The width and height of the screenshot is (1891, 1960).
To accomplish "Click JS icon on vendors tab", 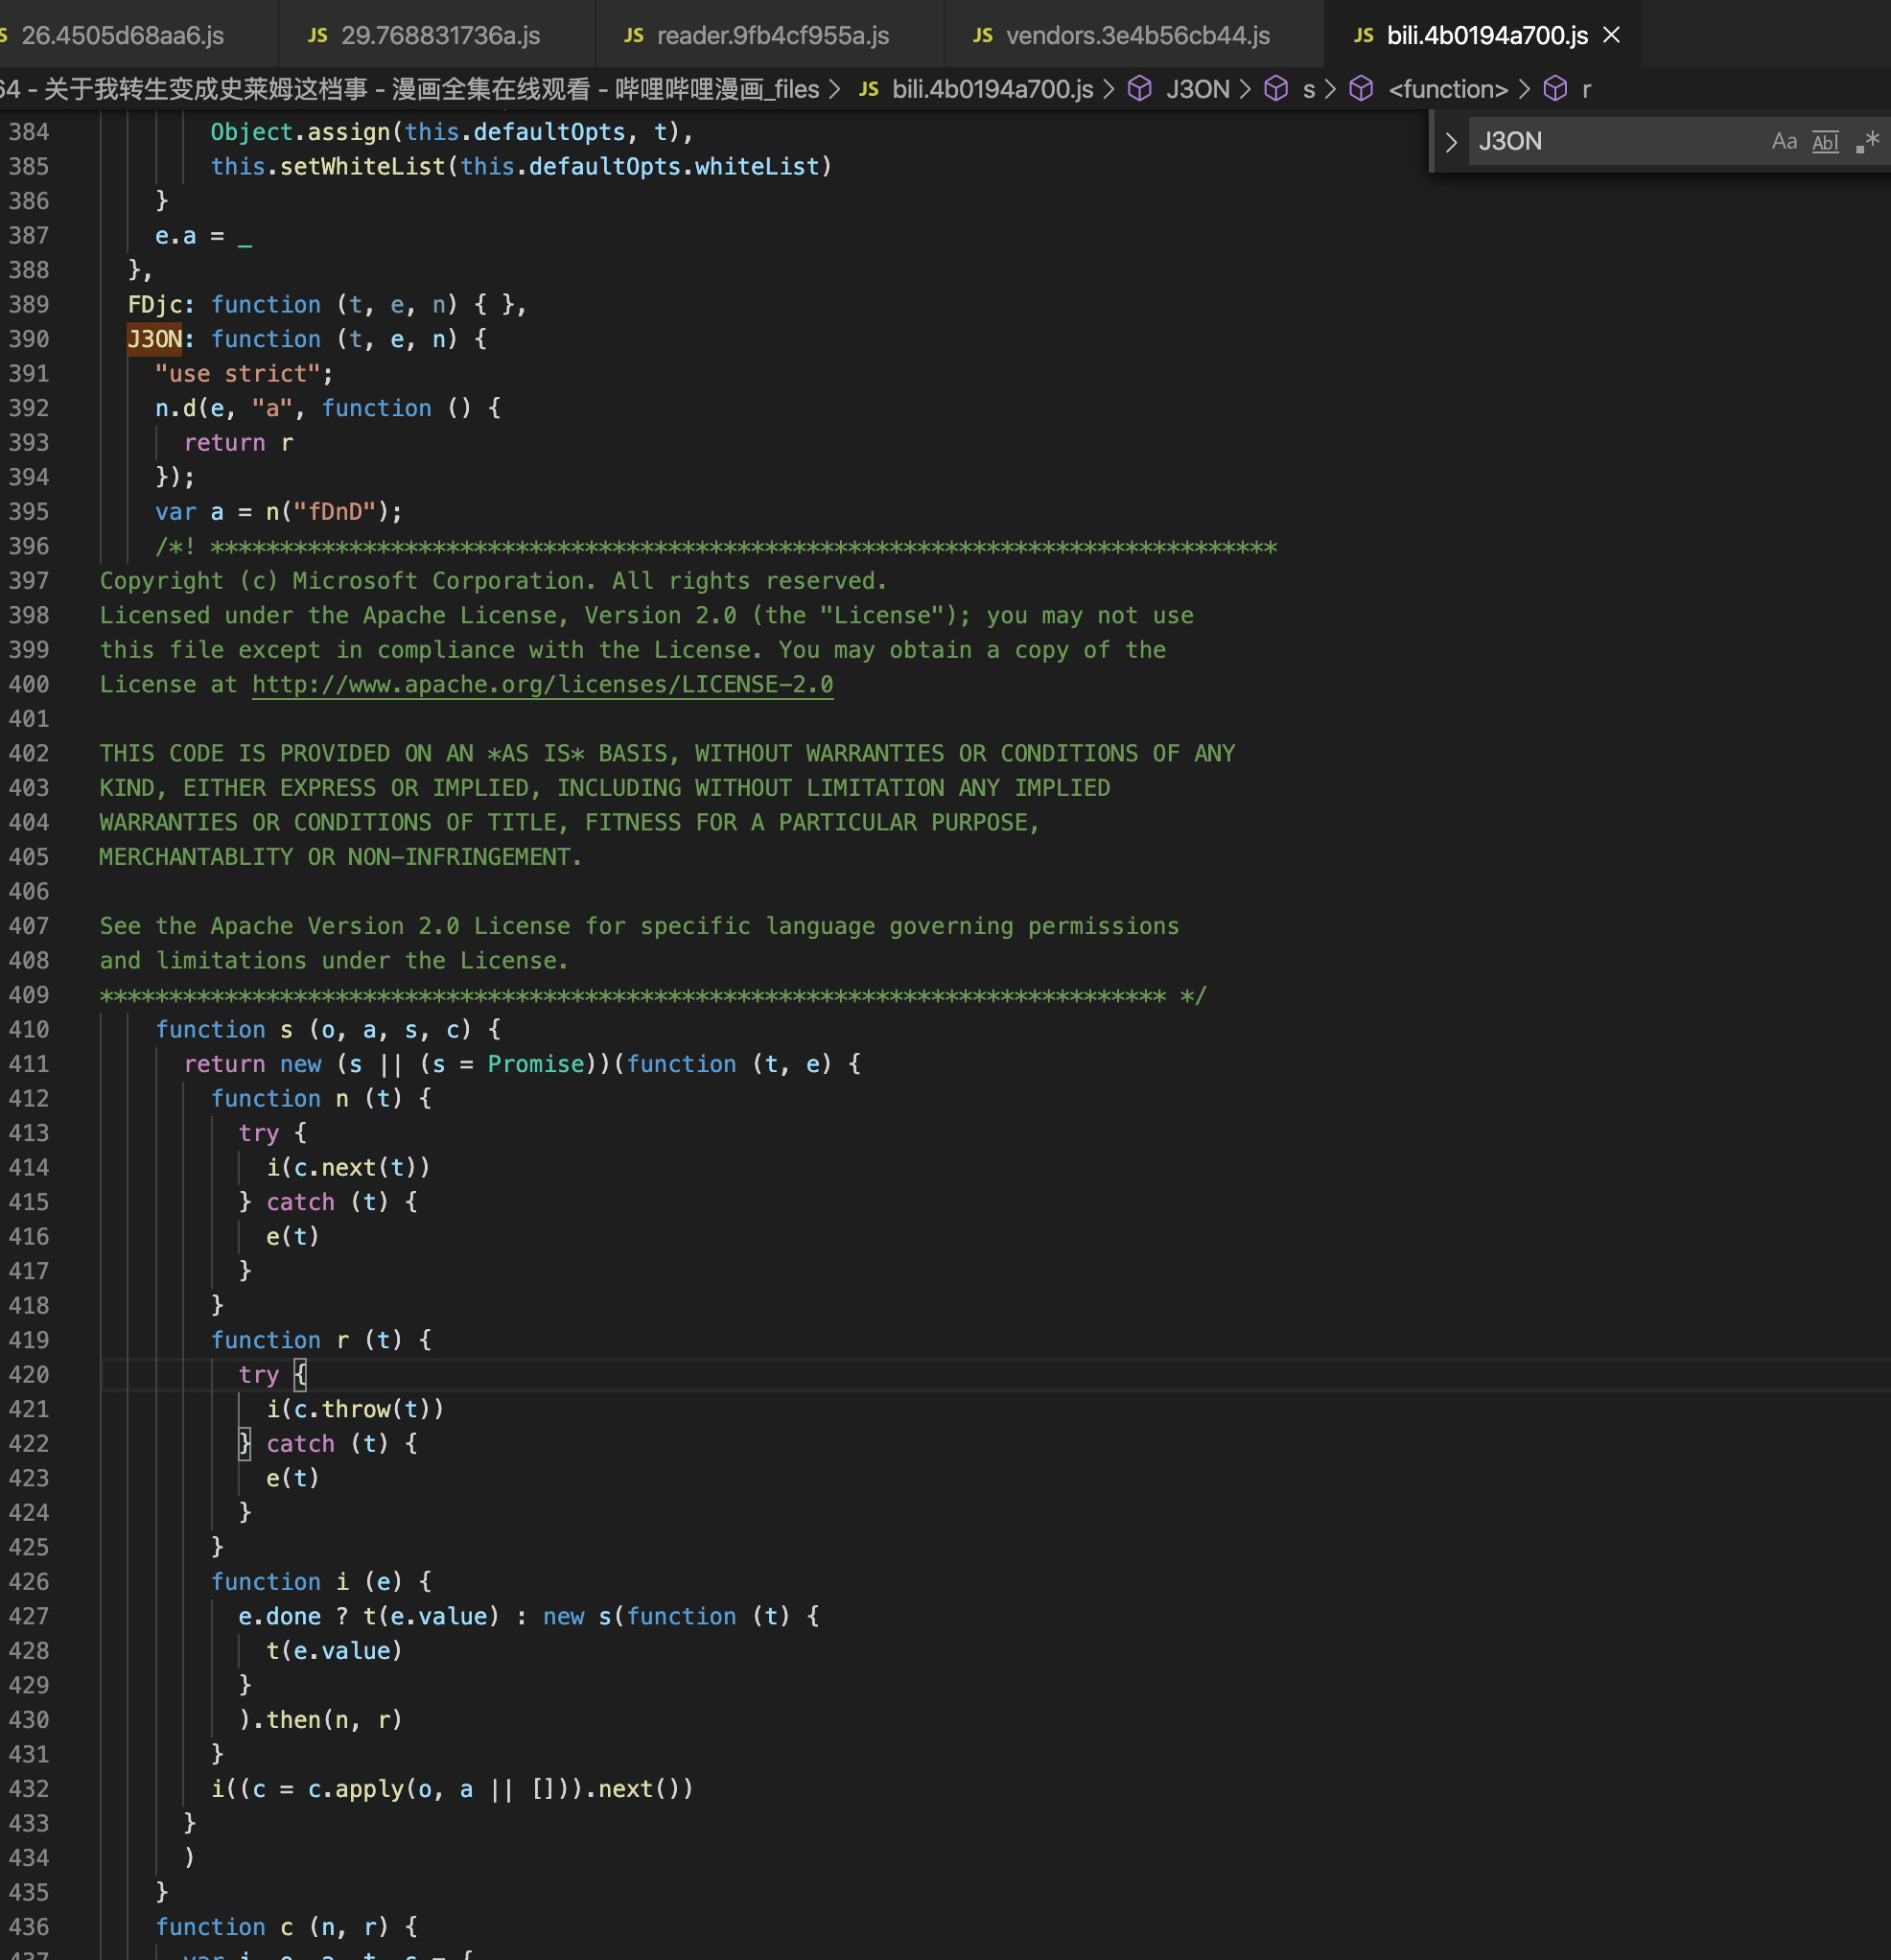I will tap(982, 35).
